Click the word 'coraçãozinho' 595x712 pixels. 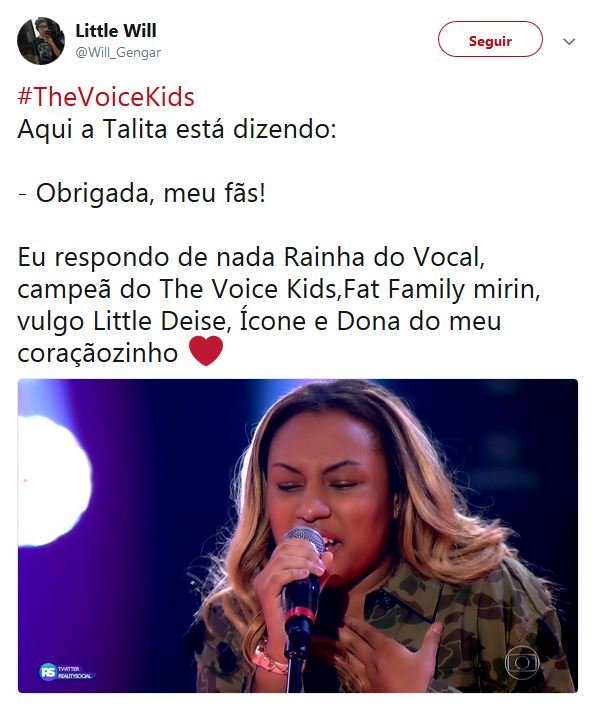[98, 353]
